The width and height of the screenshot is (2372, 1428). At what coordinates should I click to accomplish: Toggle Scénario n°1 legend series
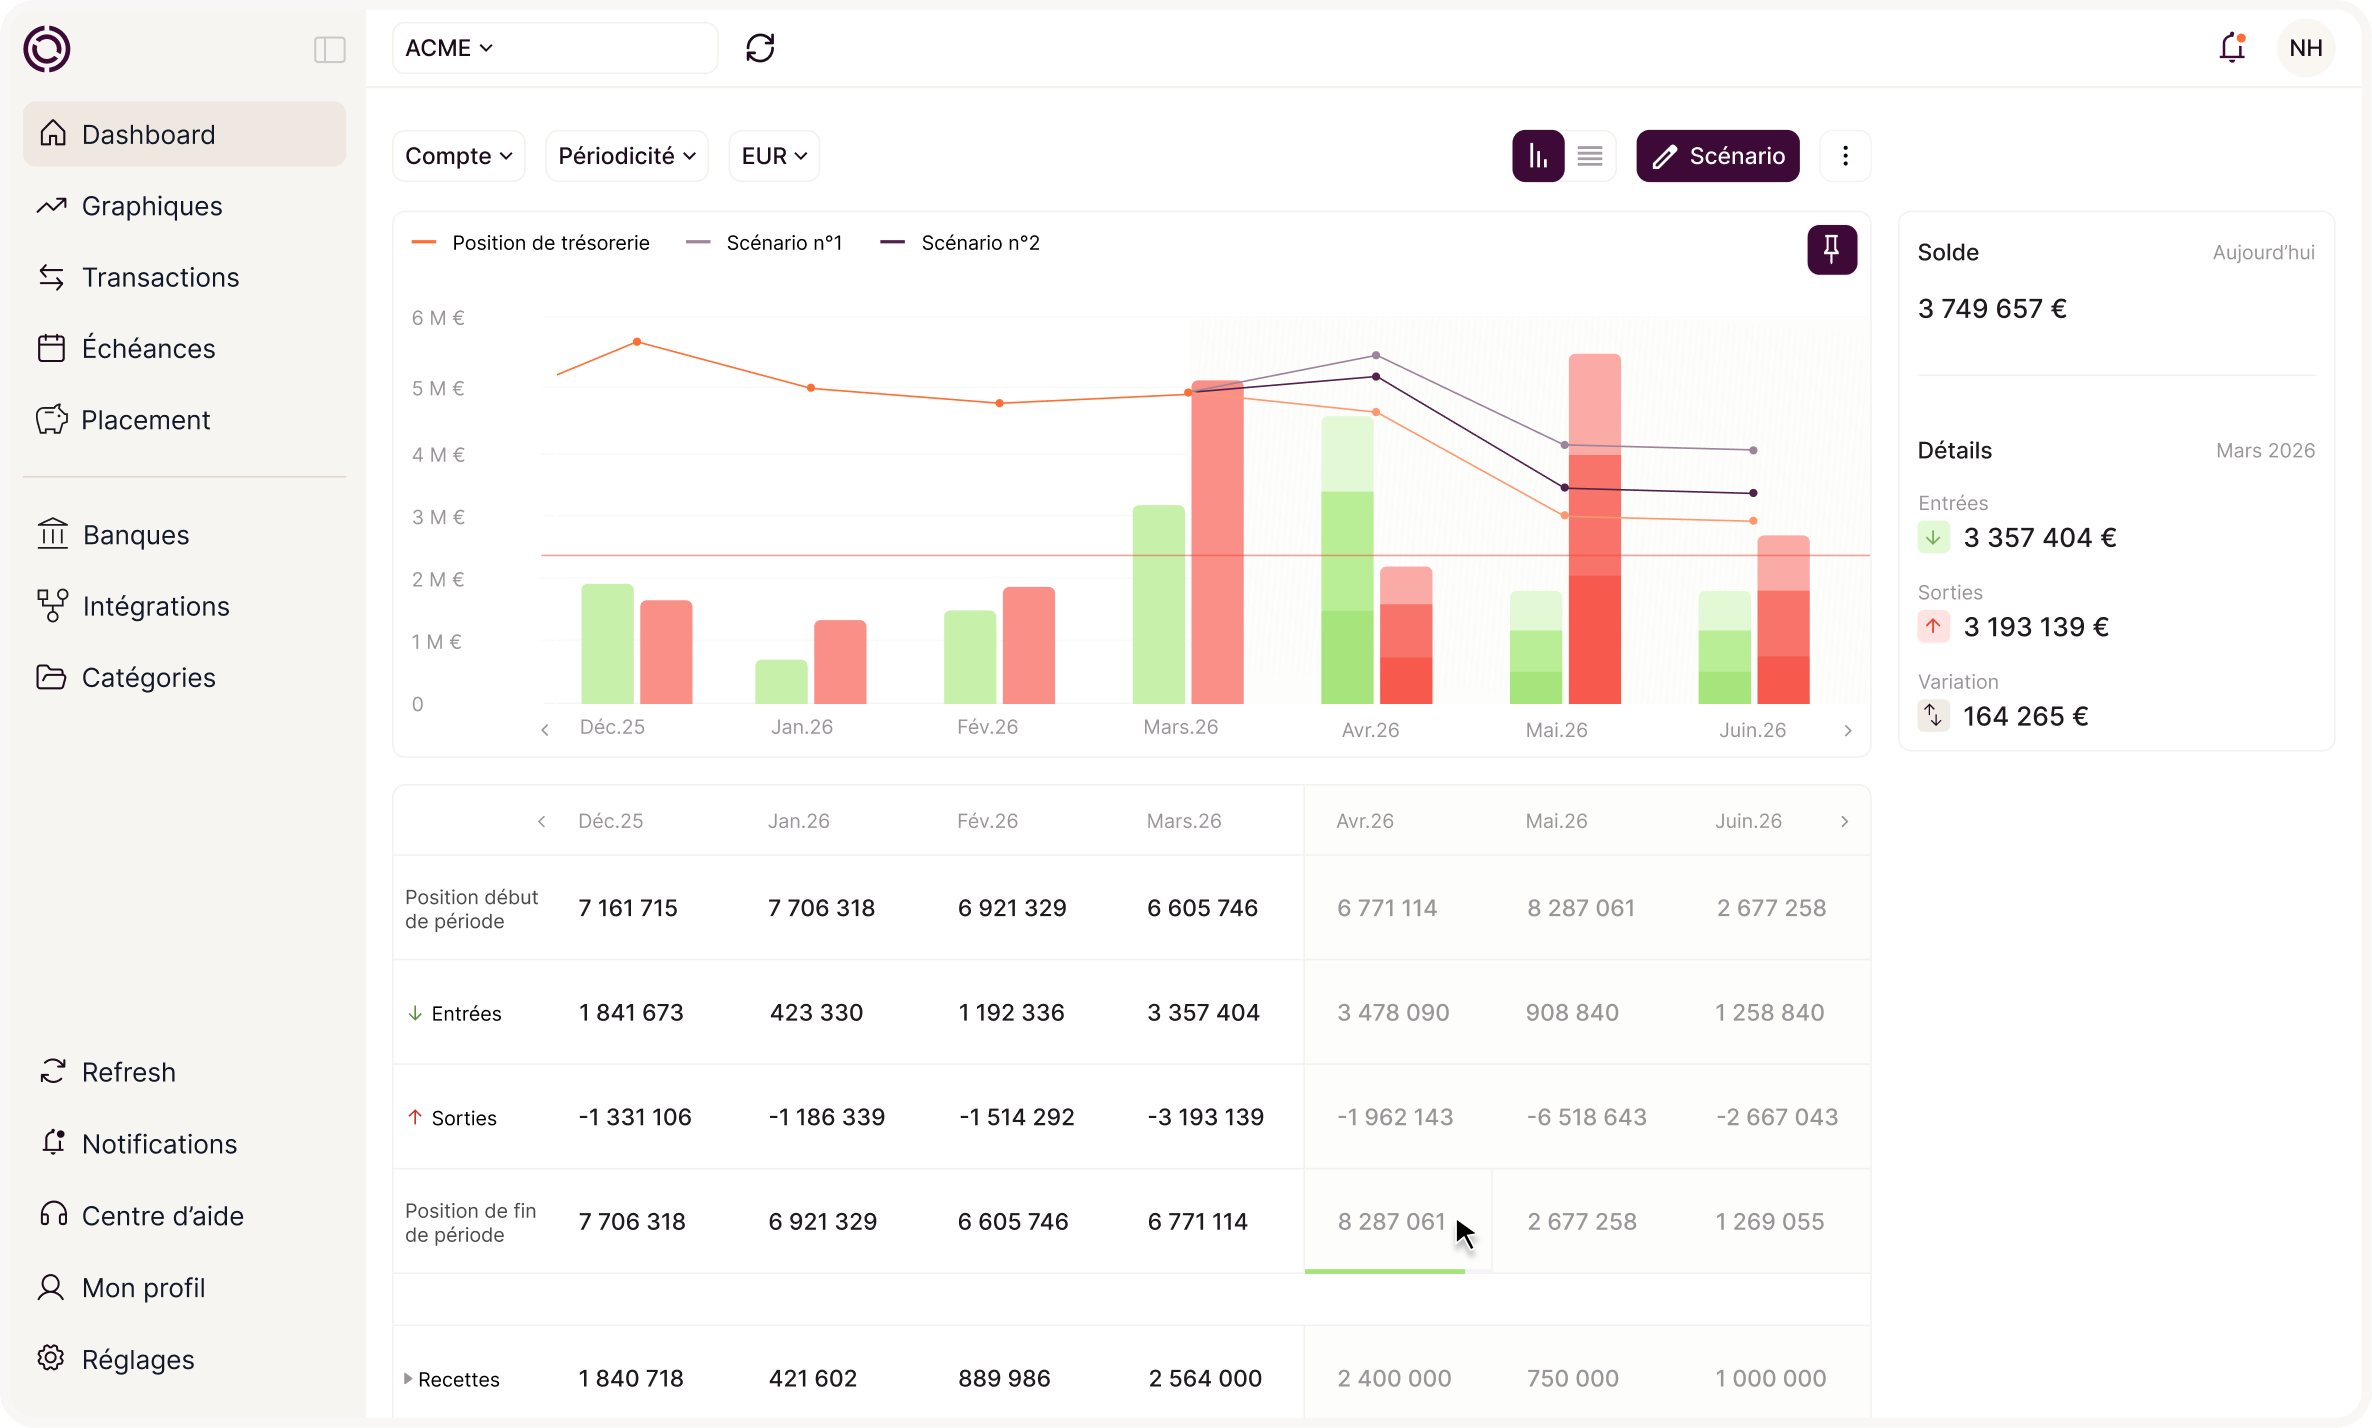point(764,243)
